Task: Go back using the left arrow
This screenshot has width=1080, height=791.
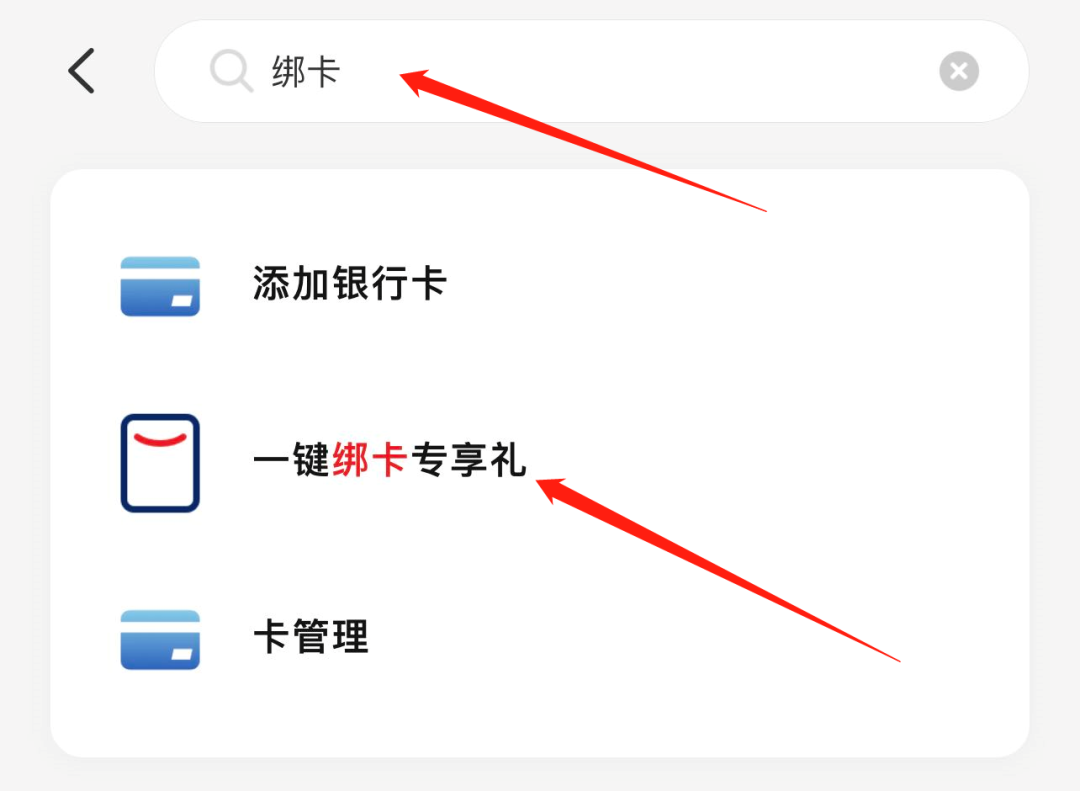Action: (81, 71)
